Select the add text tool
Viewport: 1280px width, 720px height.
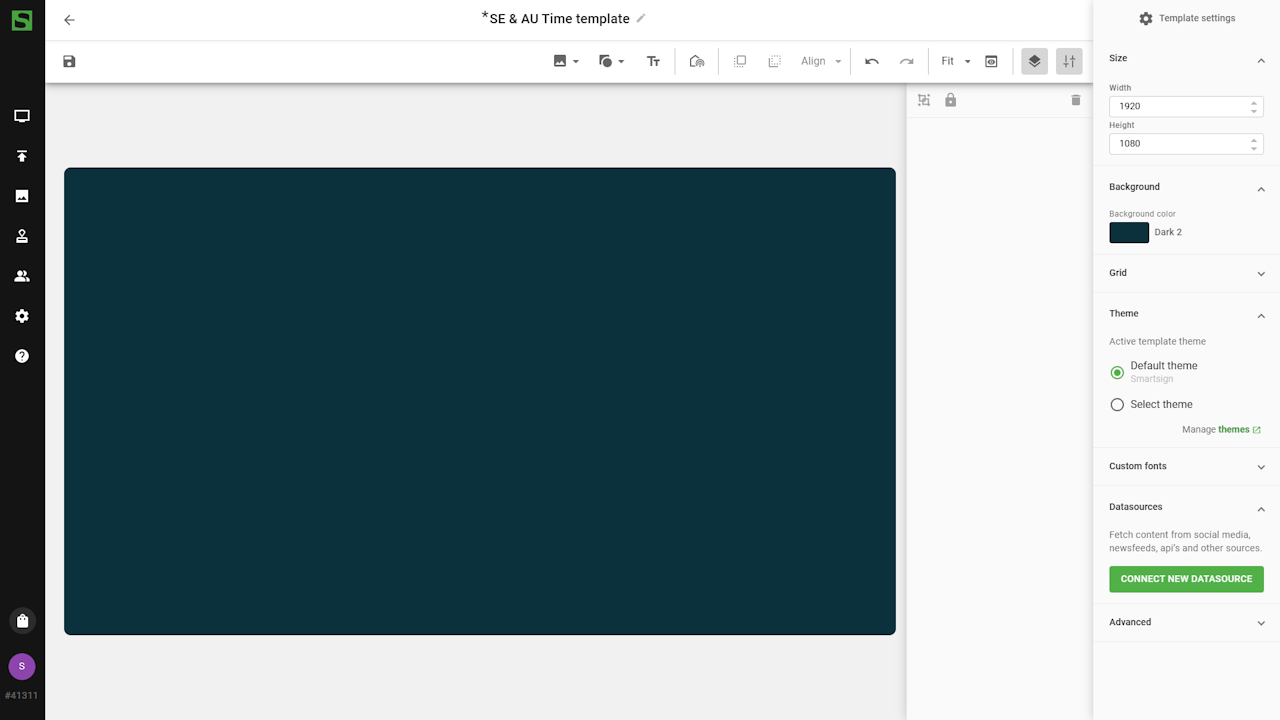(653, 62)
